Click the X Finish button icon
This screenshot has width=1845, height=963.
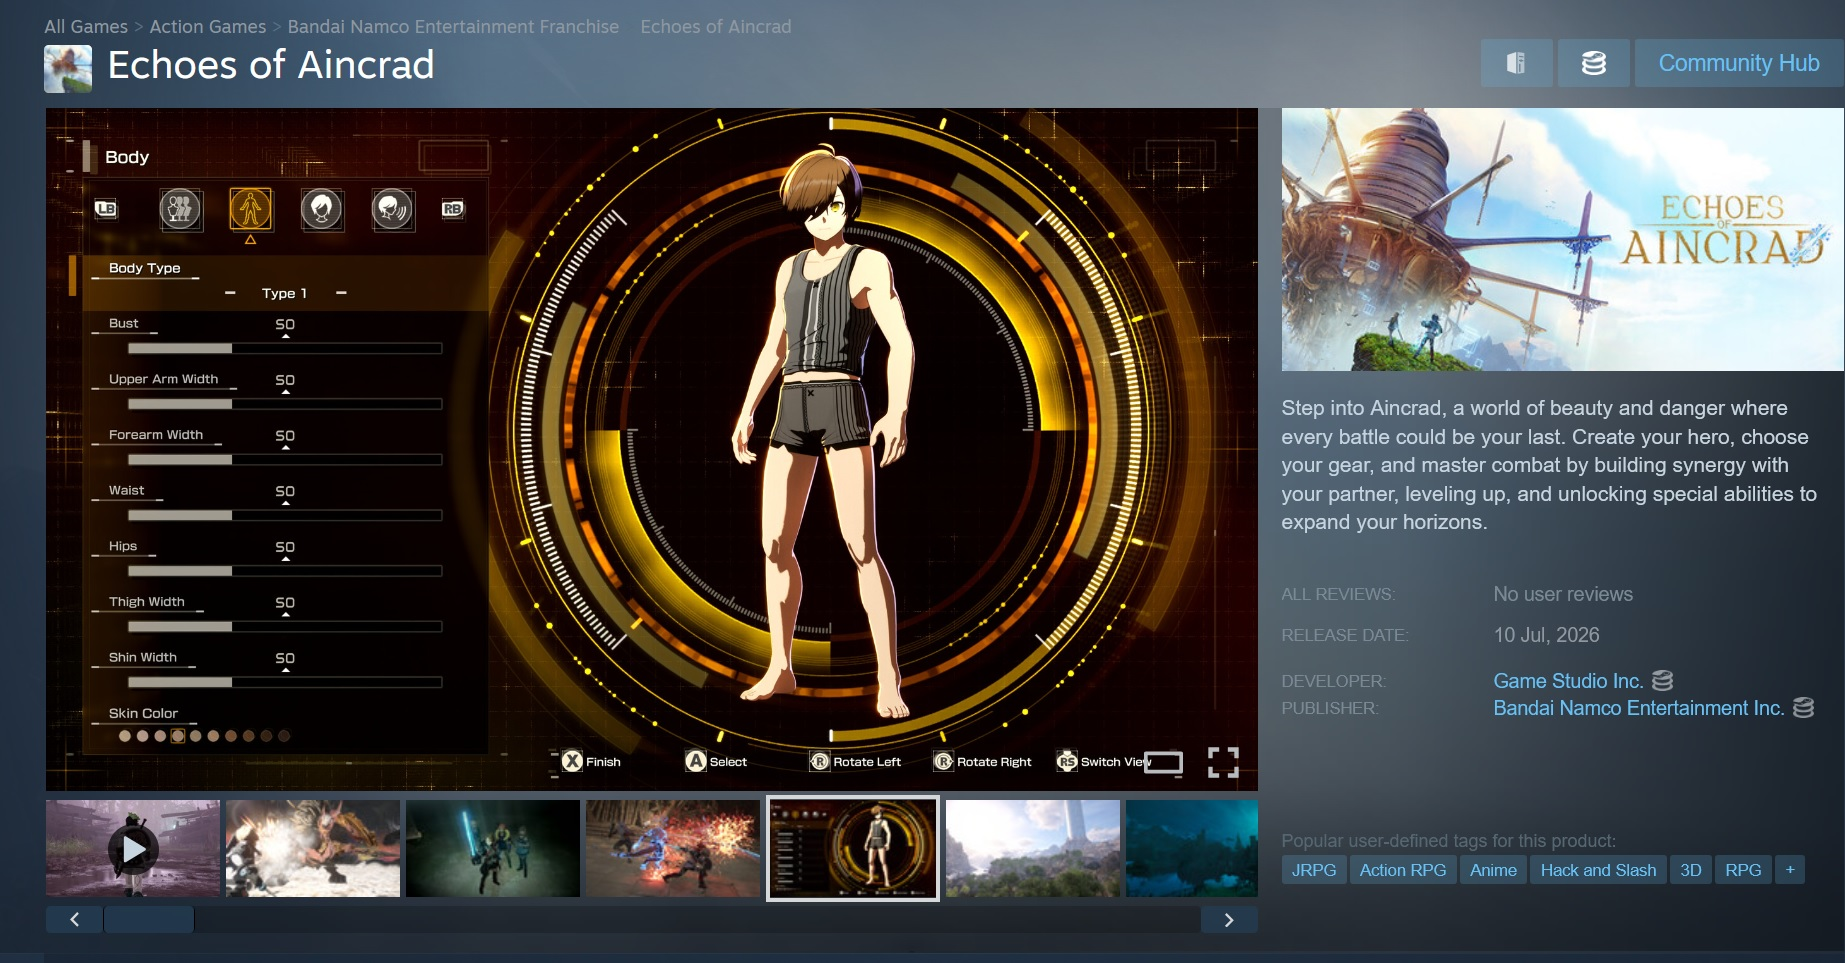click(x=572, y=761)
